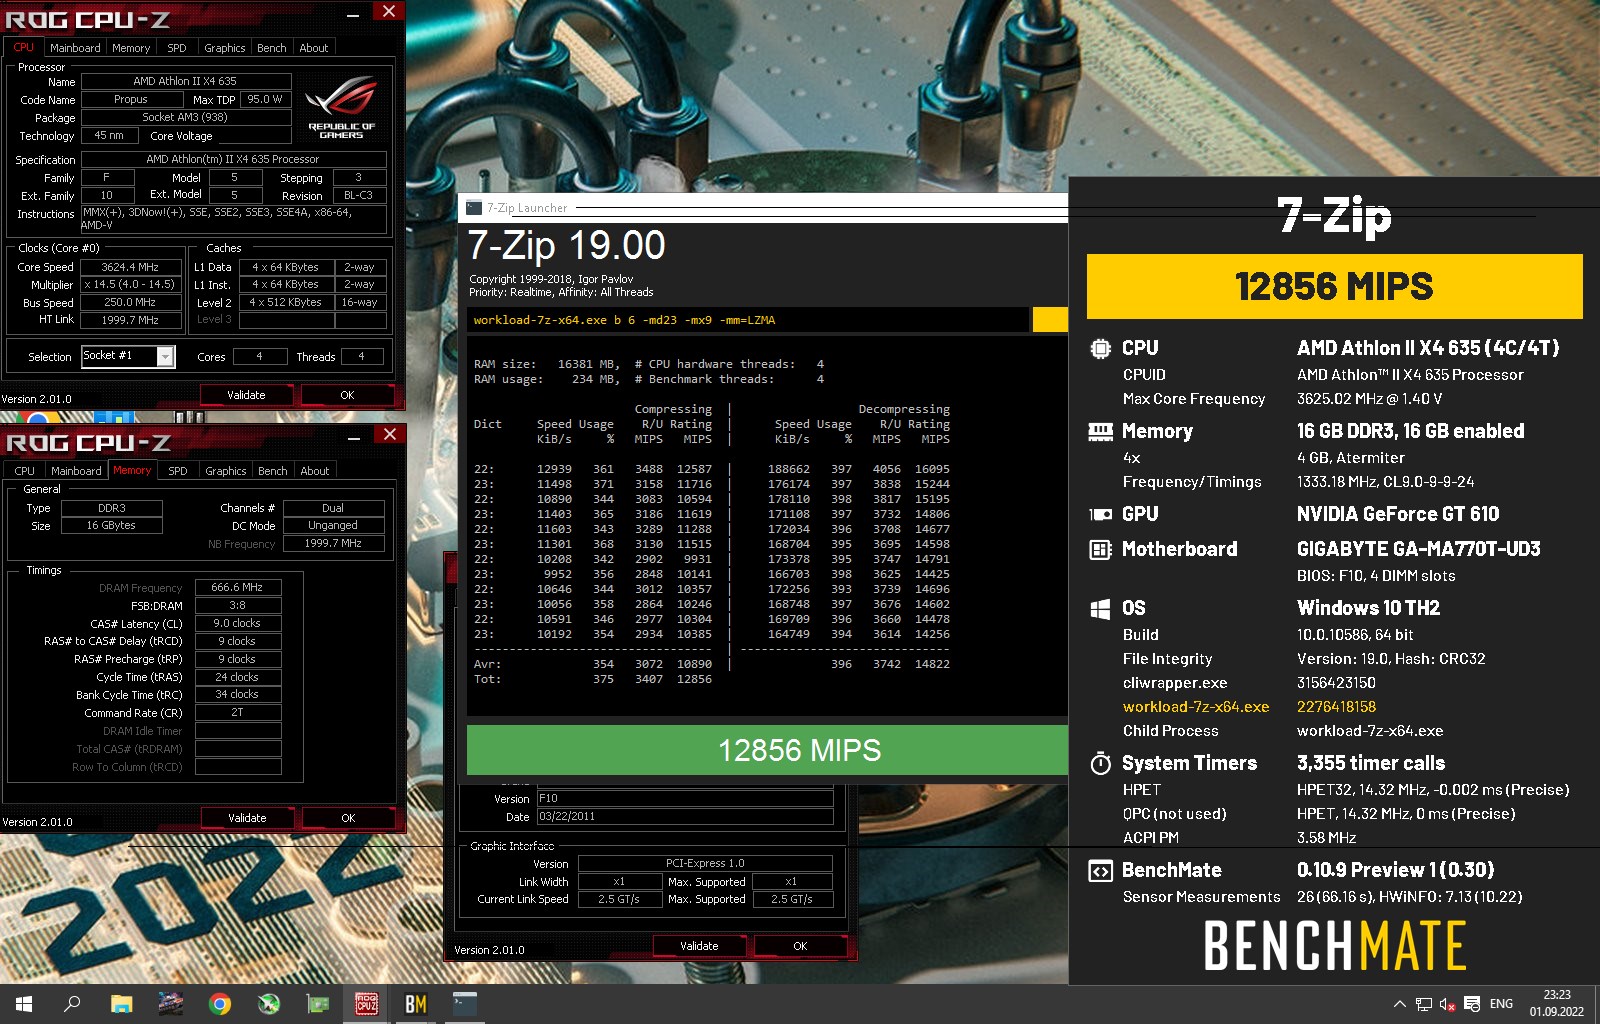This screenshot has width=1600, height=1024.
Task: Click the workload-7z-x64.exe hash 2276418158
Action: point(1336,707)
